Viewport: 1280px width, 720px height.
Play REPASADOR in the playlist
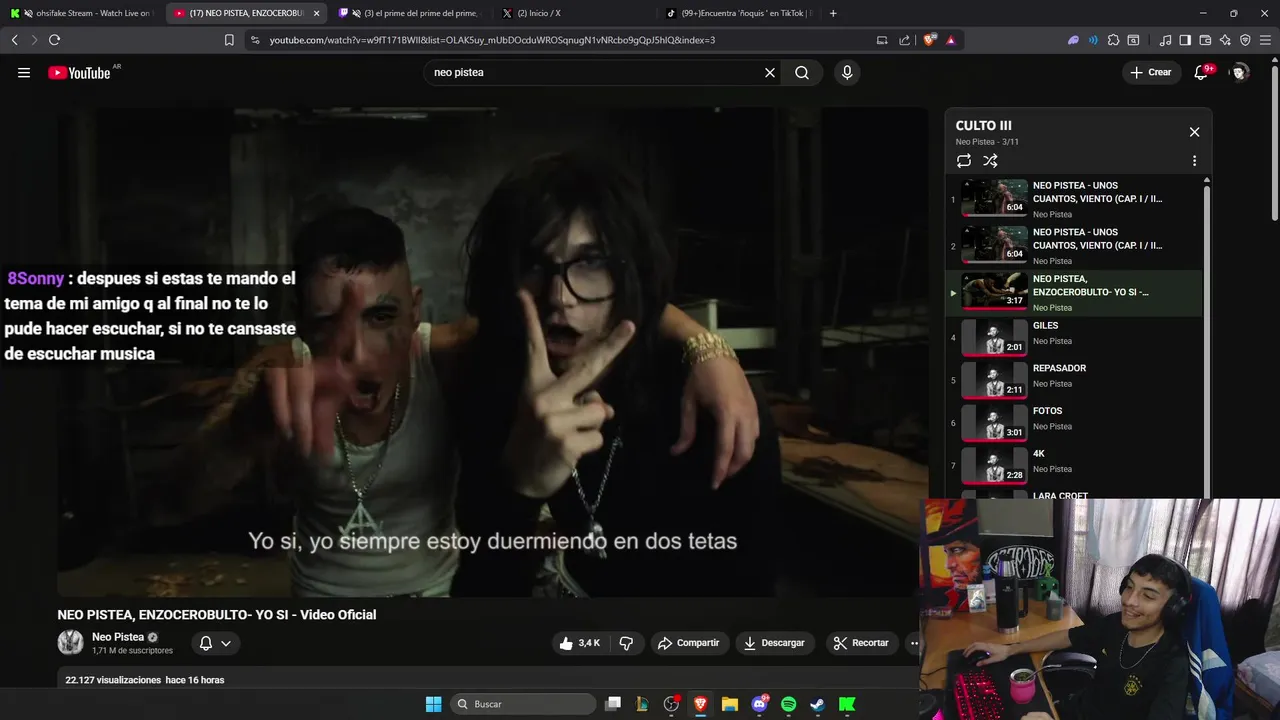click(1075, 380)
